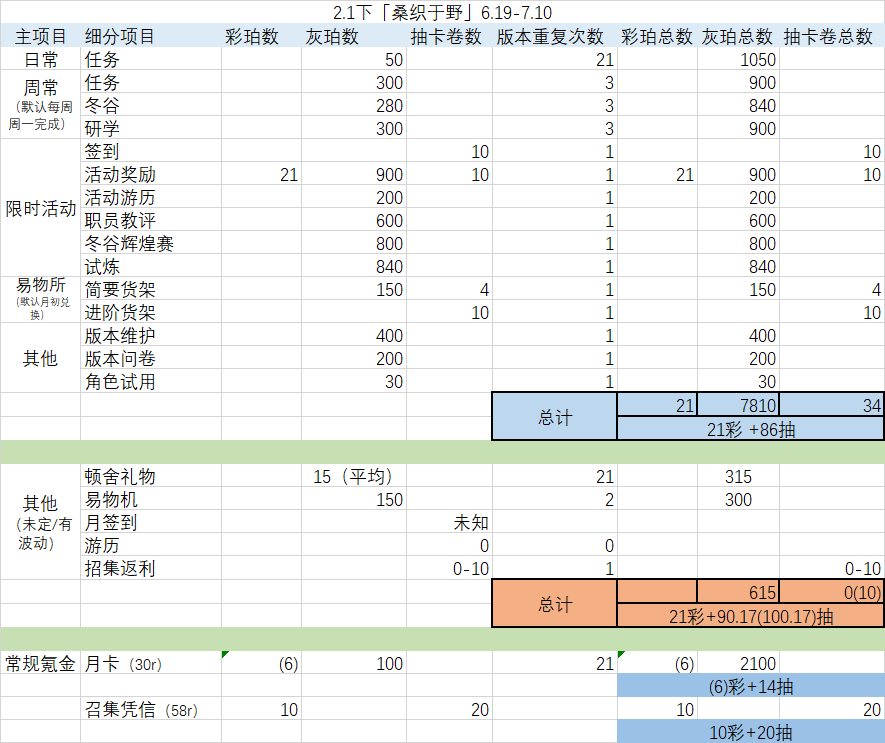This screenshot has height=743, width=885.
Task: Select the 简要货架 cell
Action: tap(151, 289)
